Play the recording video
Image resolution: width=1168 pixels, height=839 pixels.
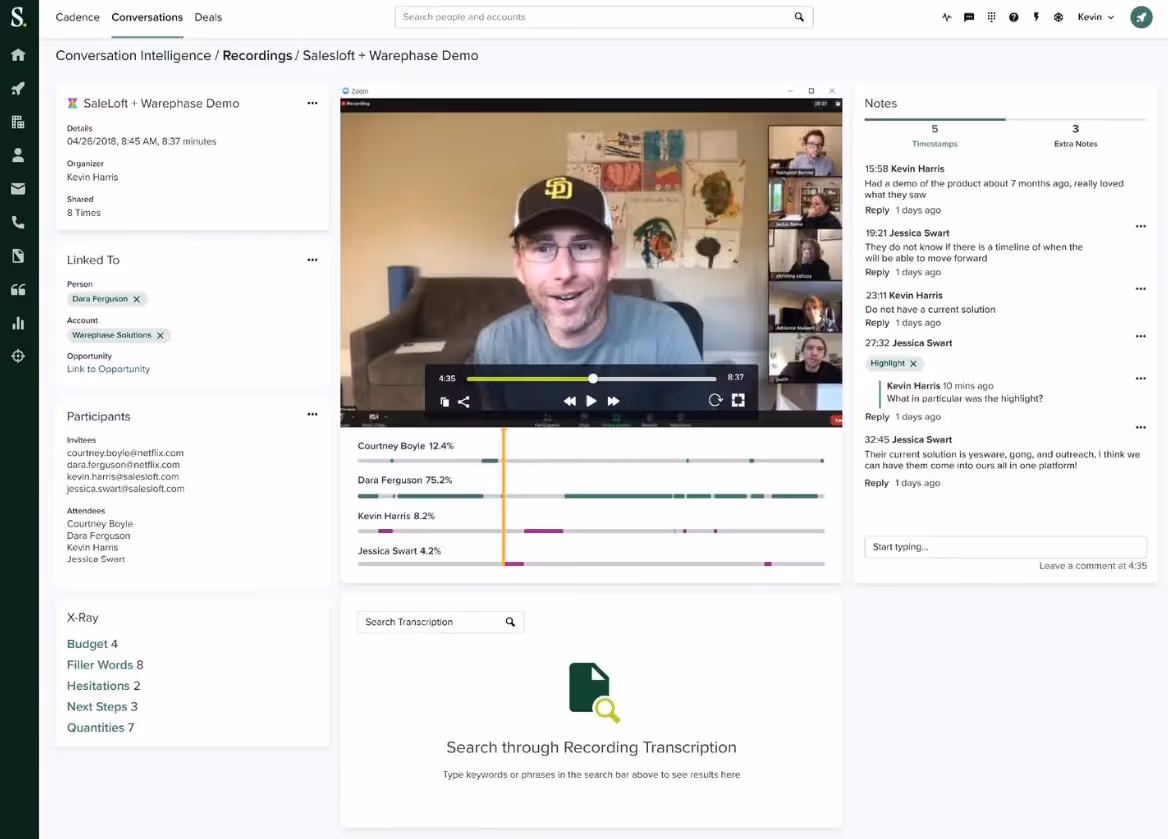click(591, 401)
